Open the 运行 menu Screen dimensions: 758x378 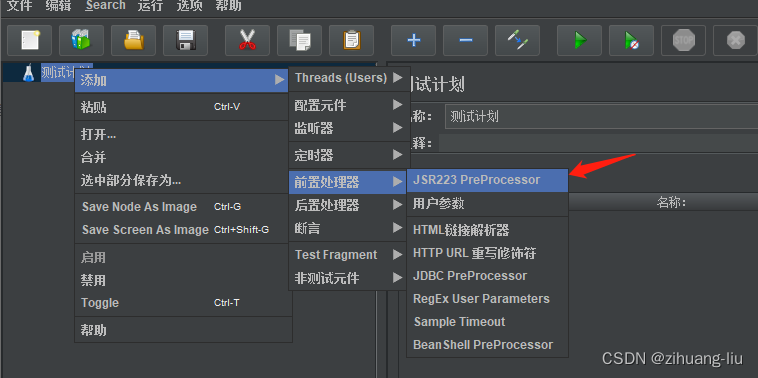150,6
